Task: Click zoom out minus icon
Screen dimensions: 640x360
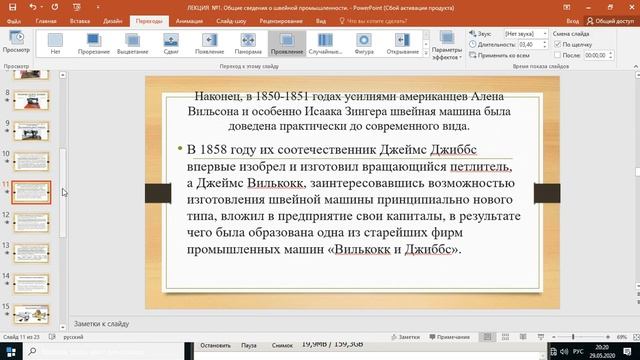Action: click(x=554, y=337)
